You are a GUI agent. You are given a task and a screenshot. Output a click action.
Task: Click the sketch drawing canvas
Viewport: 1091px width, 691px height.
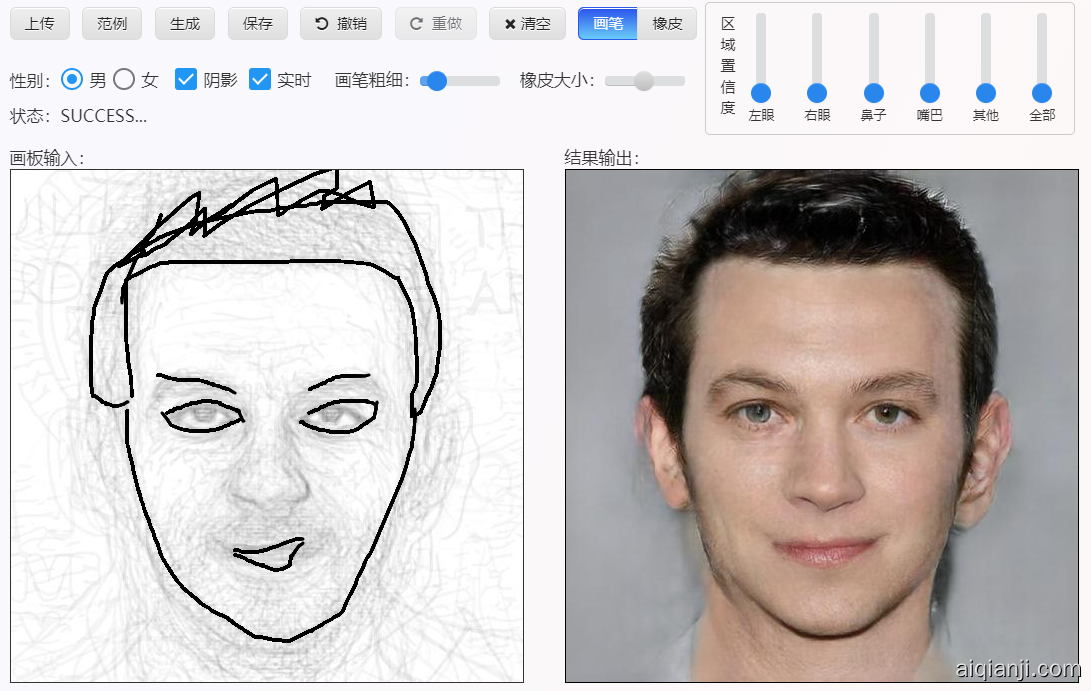point(267,426)
